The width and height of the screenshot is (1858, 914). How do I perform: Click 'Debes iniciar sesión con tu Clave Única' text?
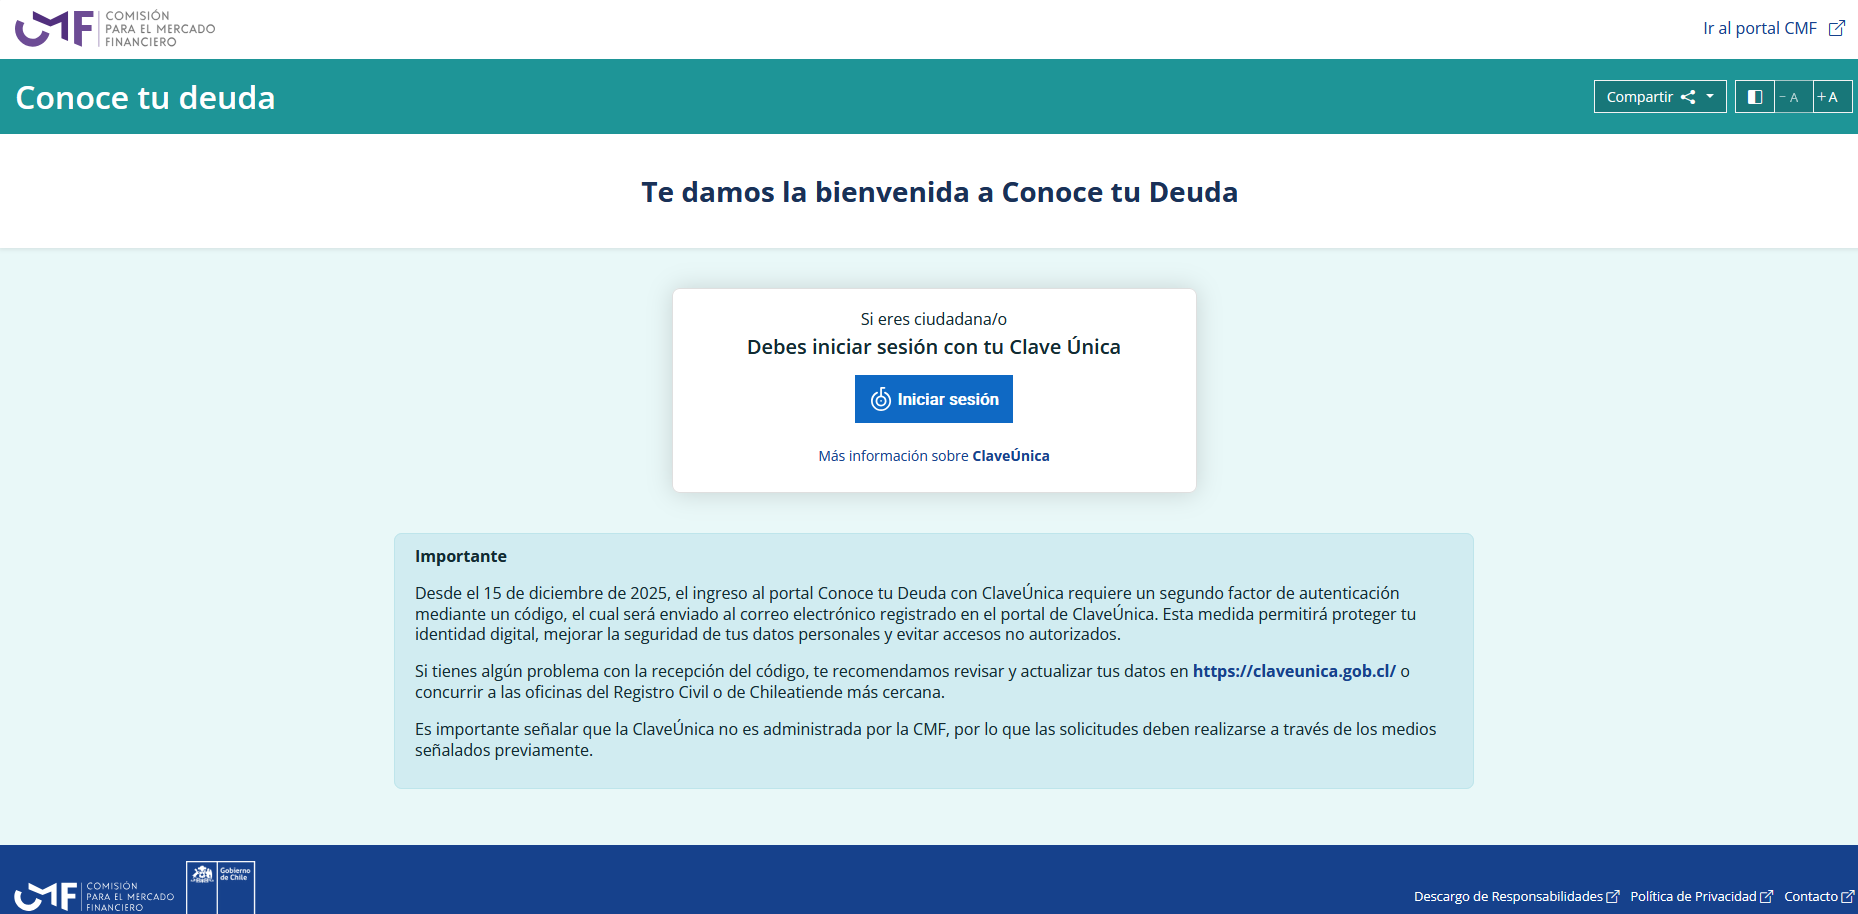934,347
